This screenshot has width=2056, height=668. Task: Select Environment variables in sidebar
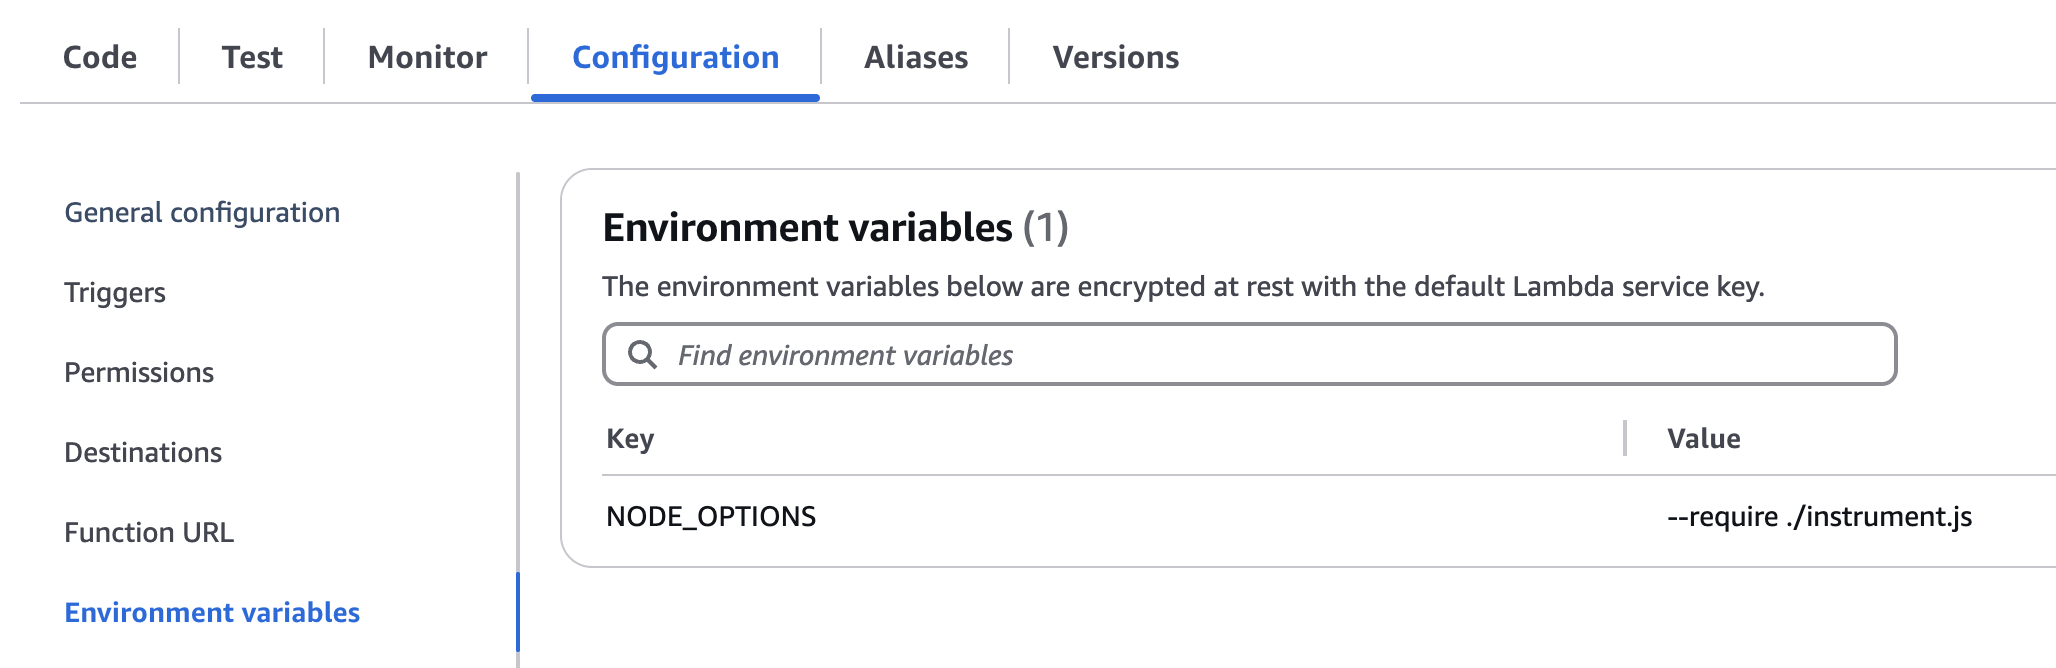coord(212,612)
